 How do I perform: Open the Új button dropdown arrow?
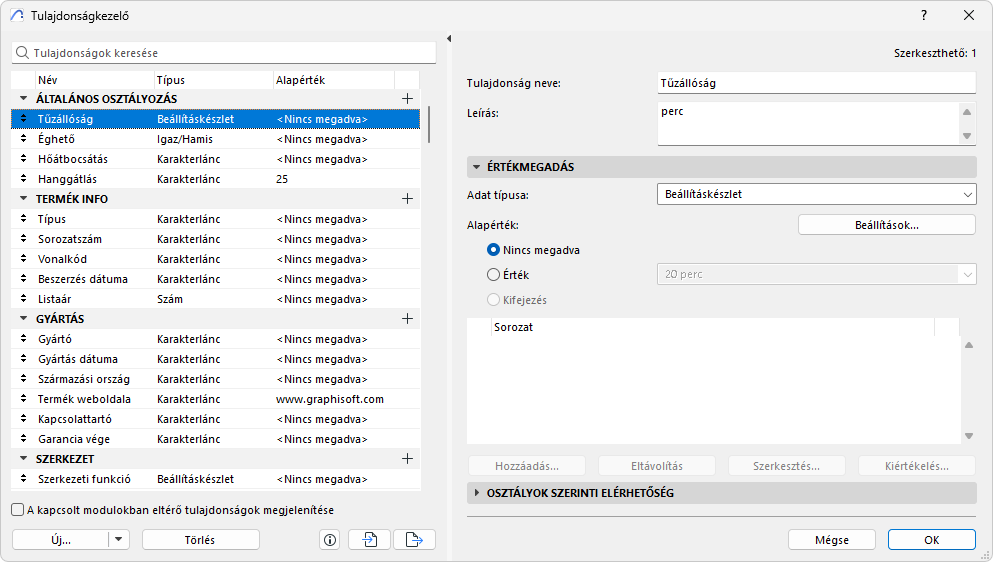point(119,540)
